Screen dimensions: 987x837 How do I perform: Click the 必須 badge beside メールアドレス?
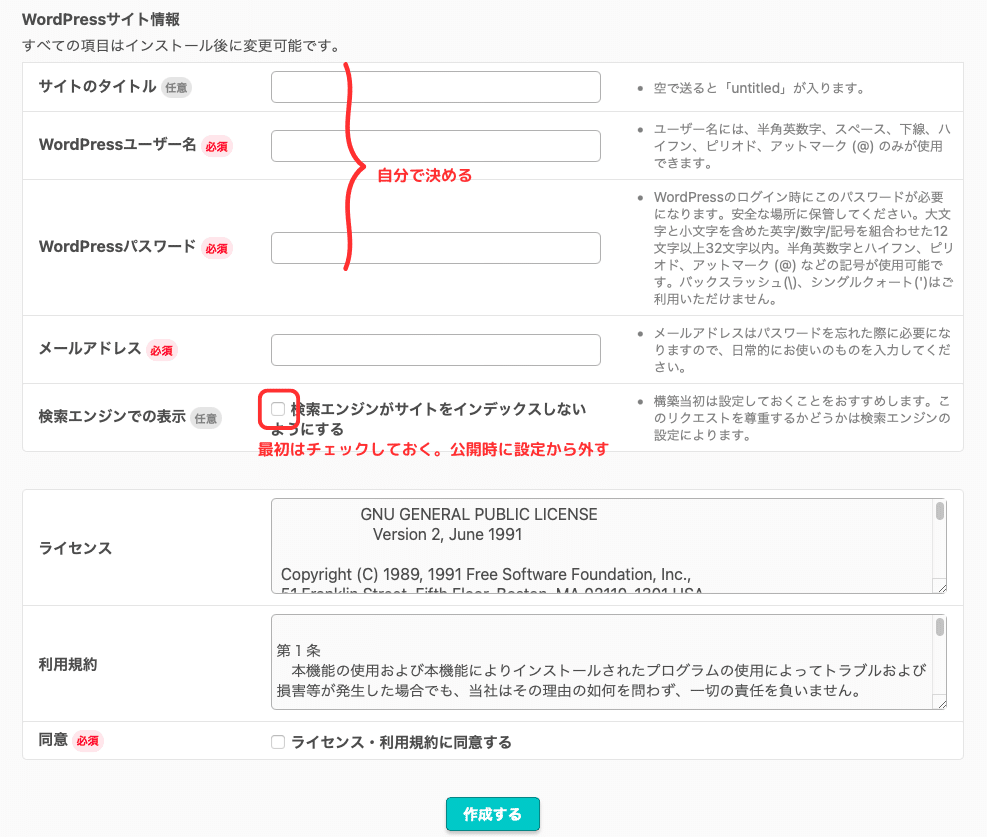(x=162, y=351)
